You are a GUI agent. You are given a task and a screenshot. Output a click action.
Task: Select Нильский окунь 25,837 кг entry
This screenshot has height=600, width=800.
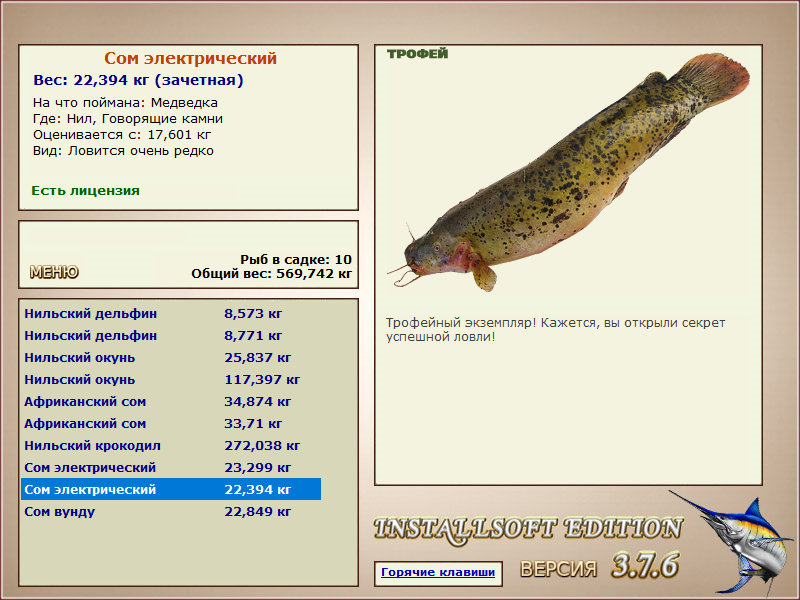pos(171,358)
